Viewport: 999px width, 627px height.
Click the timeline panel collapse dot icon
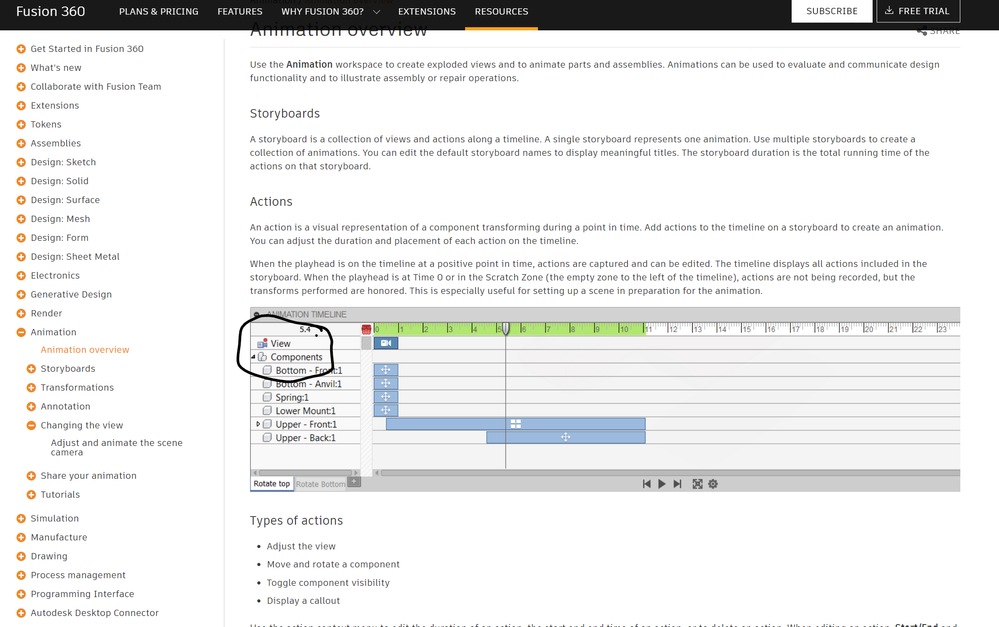coord(257,314)
